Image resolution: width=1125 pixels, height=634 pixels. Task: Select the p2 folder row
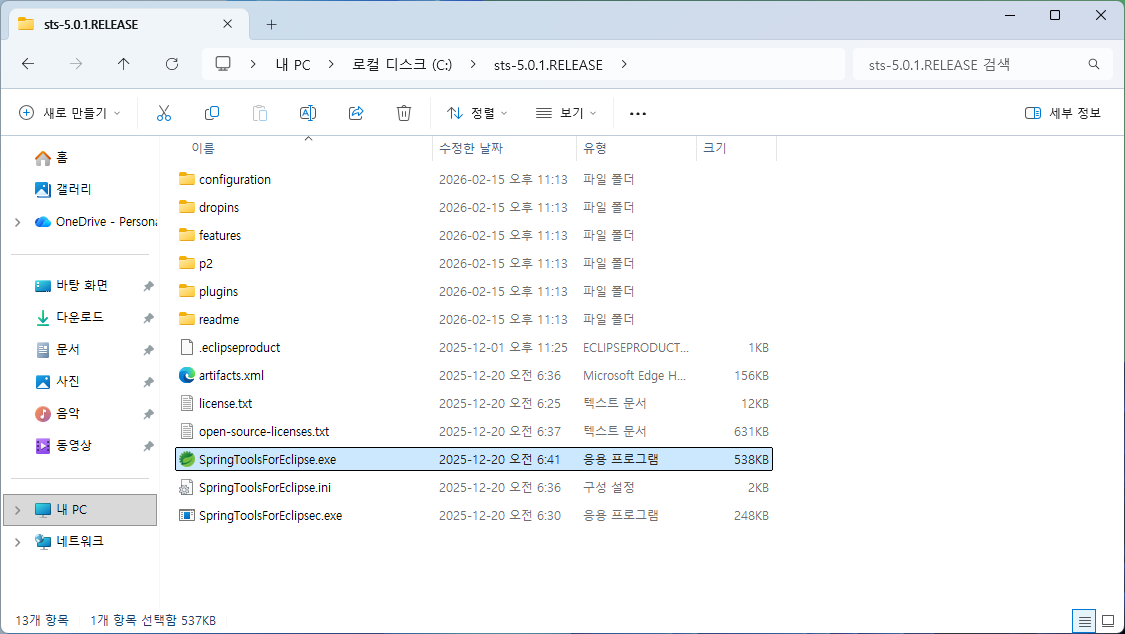coord(474,263)
